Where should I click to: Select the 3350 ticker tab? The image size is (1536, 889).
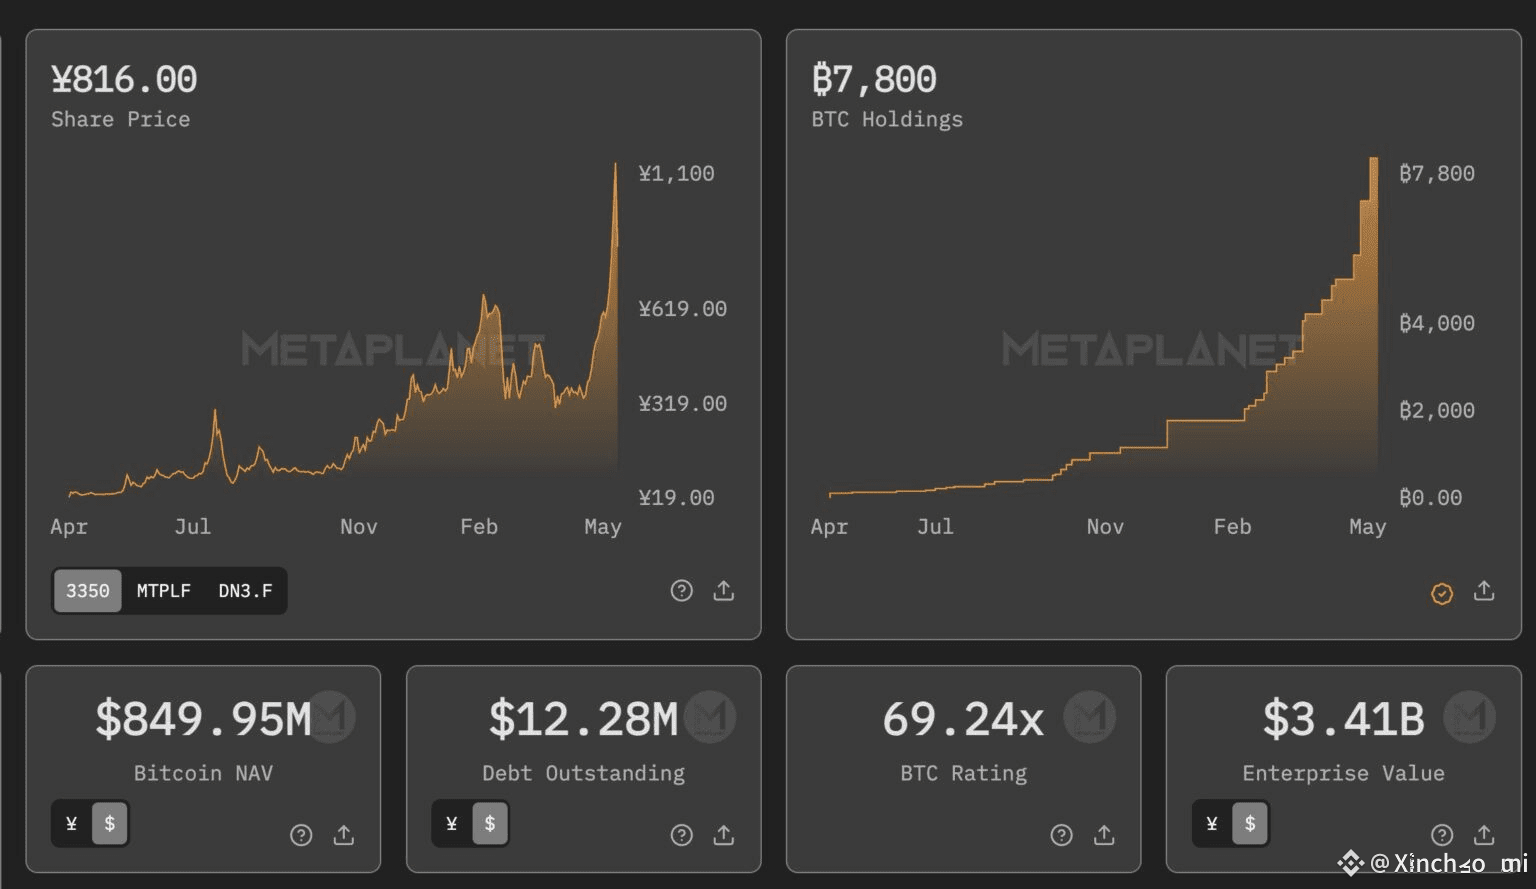click(x=88, y=591)
